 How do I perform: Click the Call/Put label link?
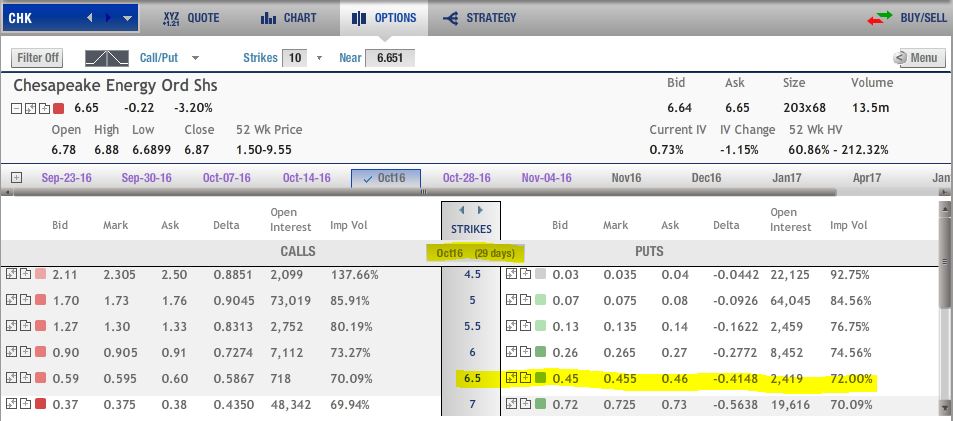click(159, 58)
